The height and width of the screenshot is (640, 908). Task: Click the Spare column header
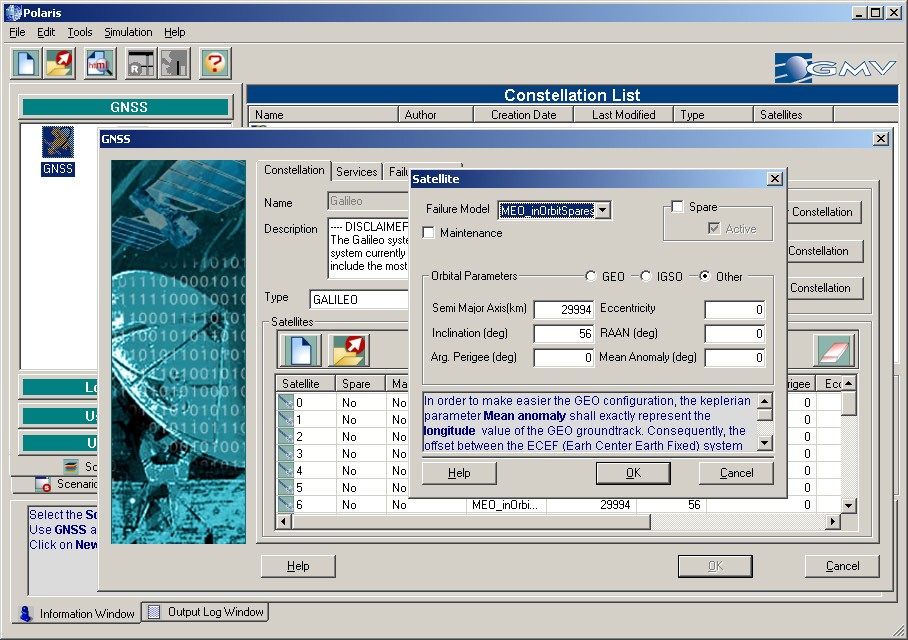coord(360,383)
